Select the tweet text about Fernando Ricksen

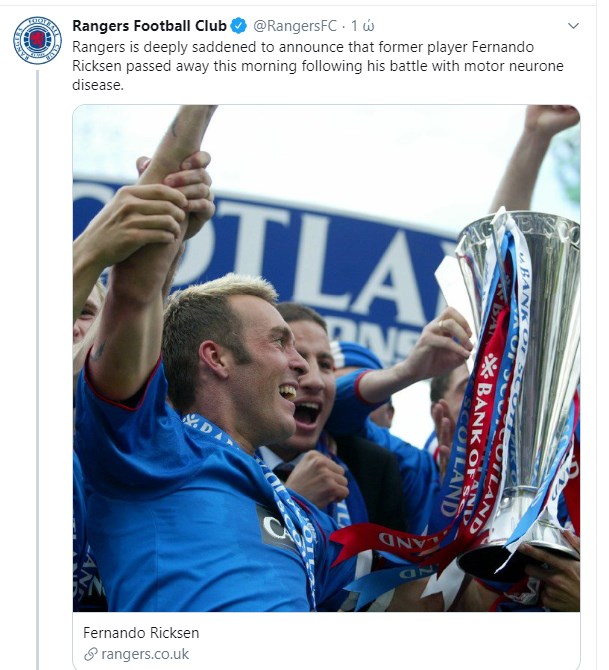pos(318,66)
